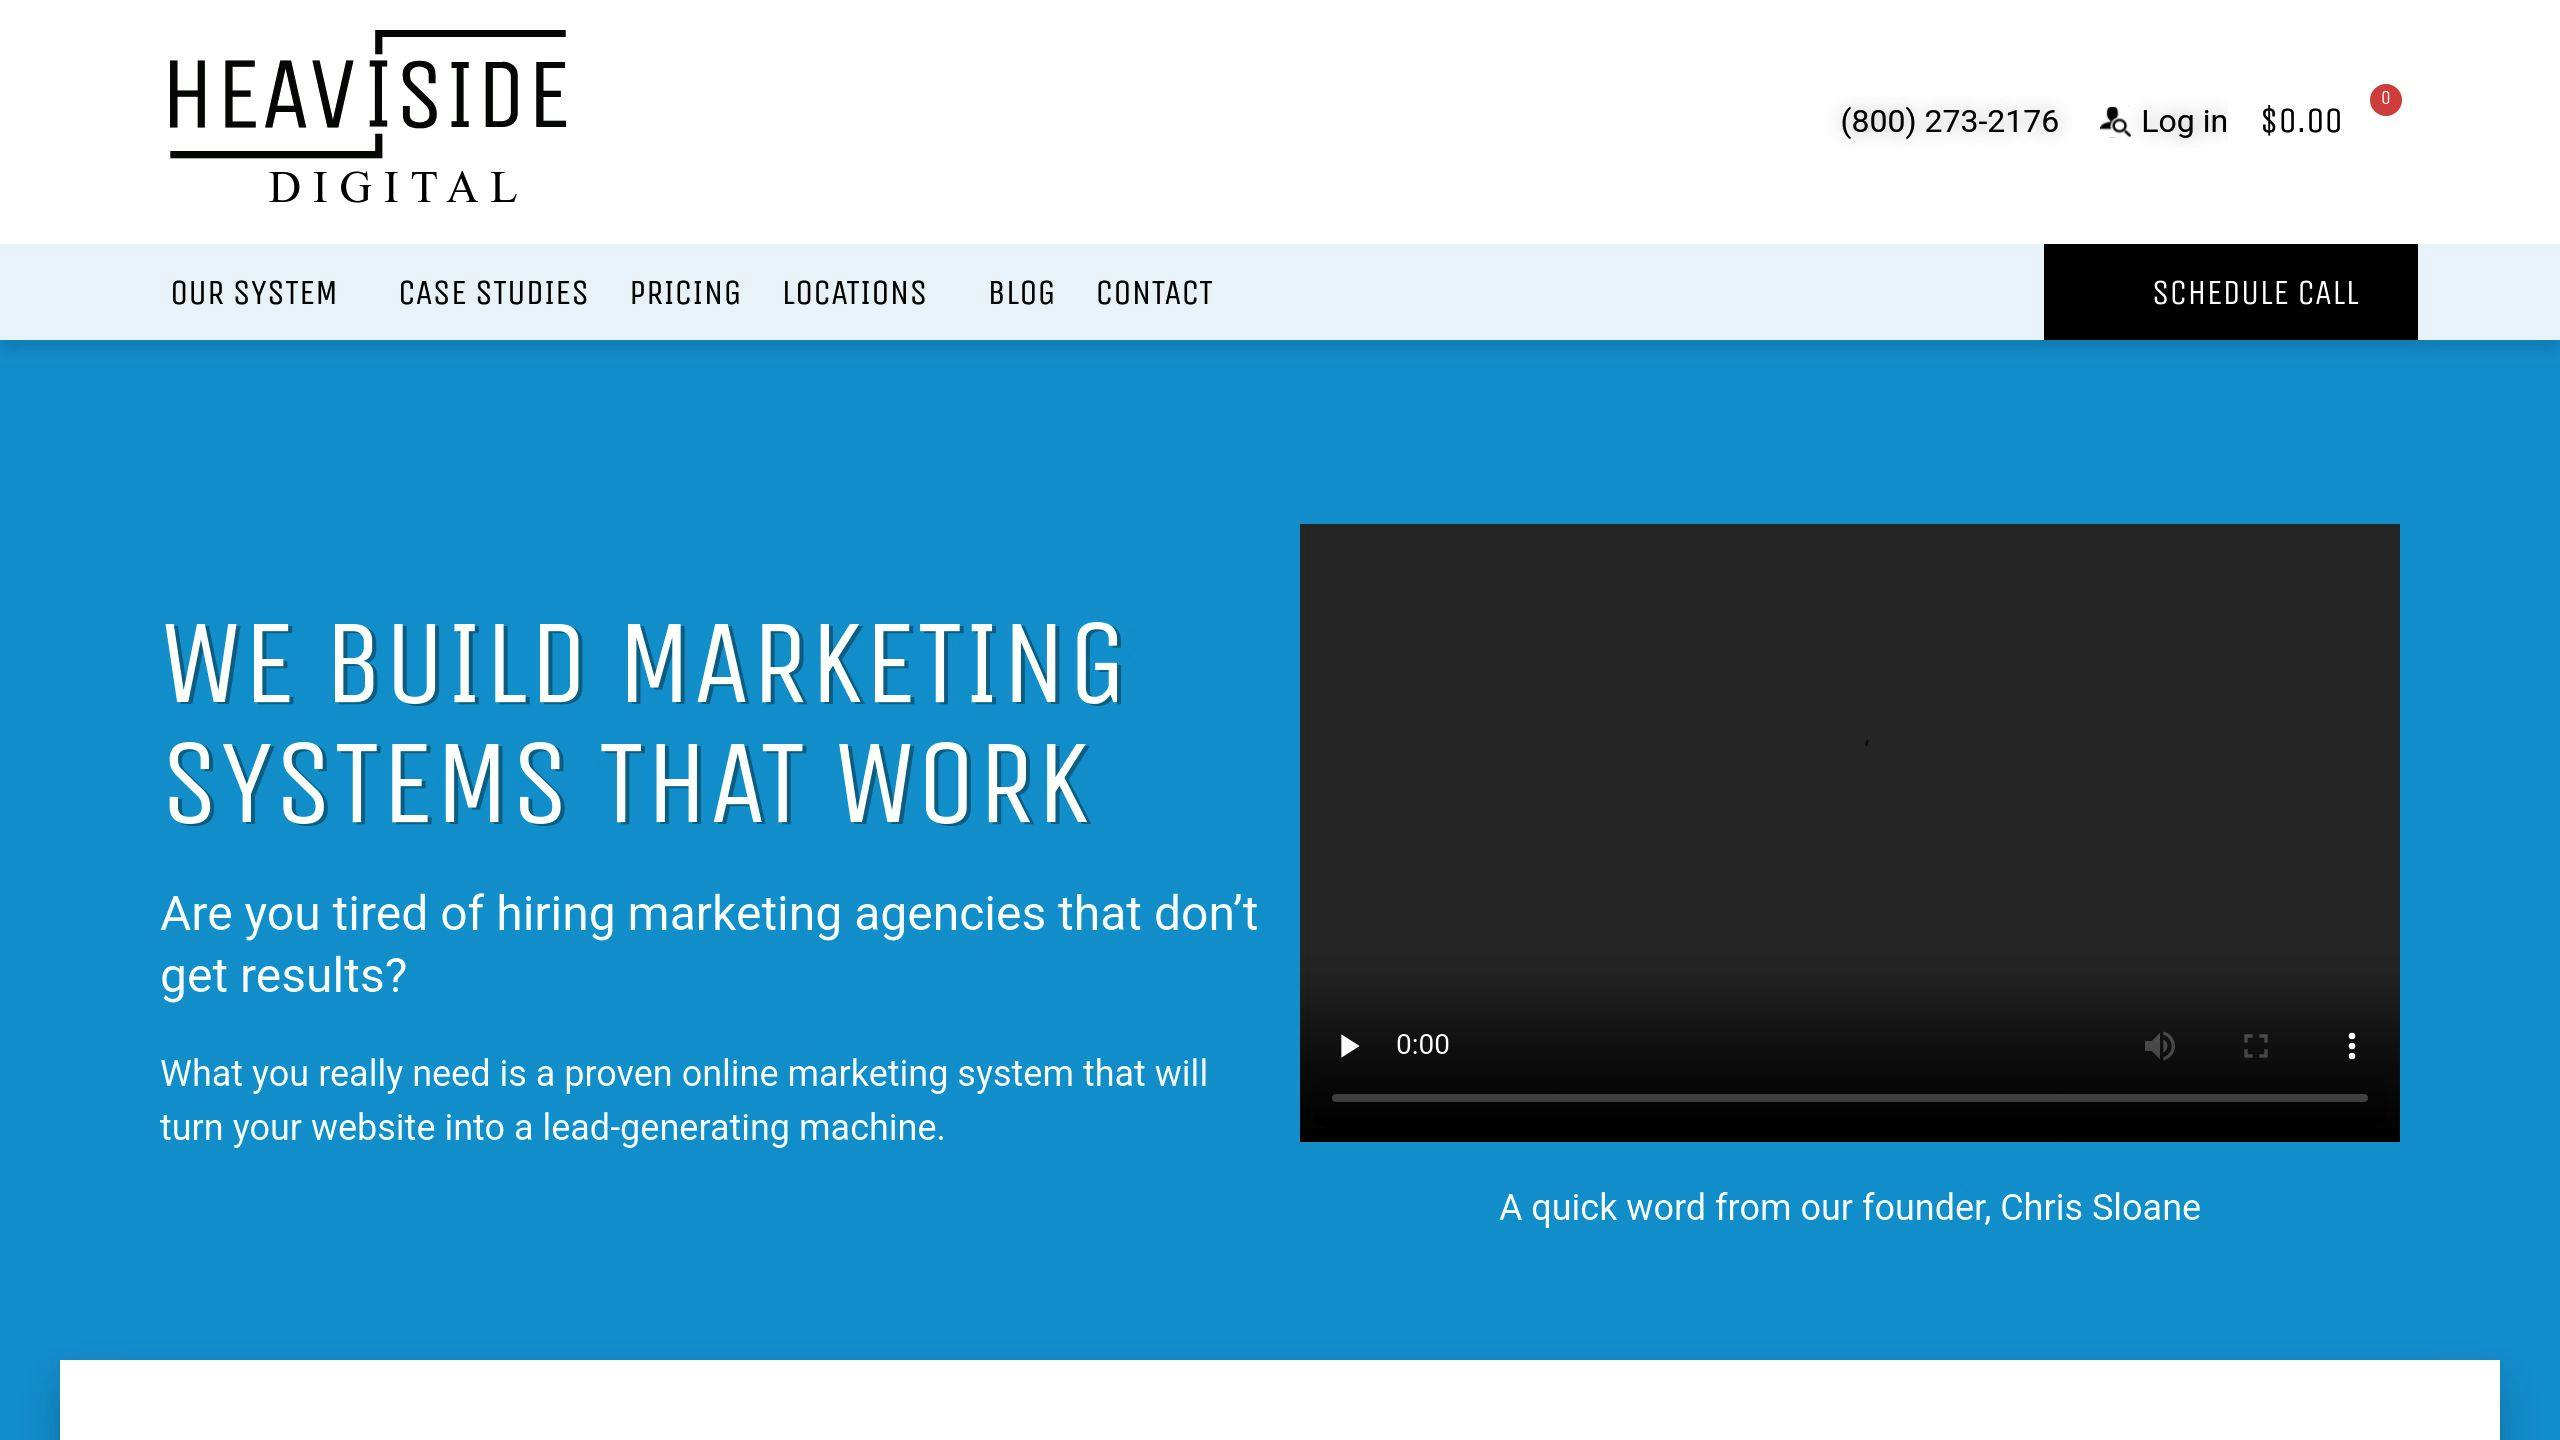
Task: Click the video progress bar
Action: tap(1849, 1098)
